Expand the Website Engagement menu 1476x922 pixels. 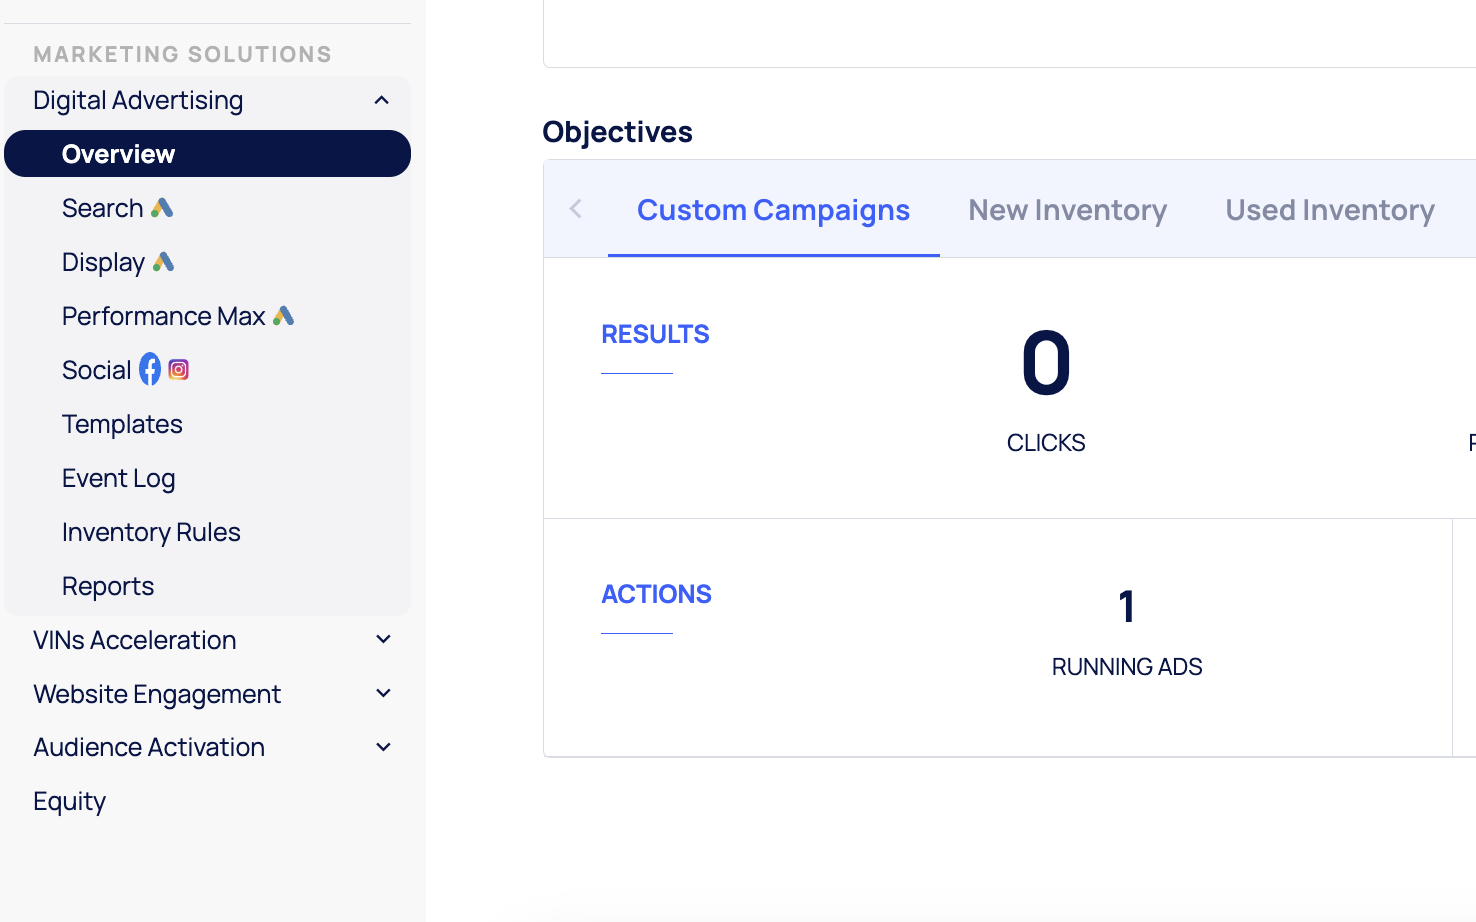[x=383, y=694]
